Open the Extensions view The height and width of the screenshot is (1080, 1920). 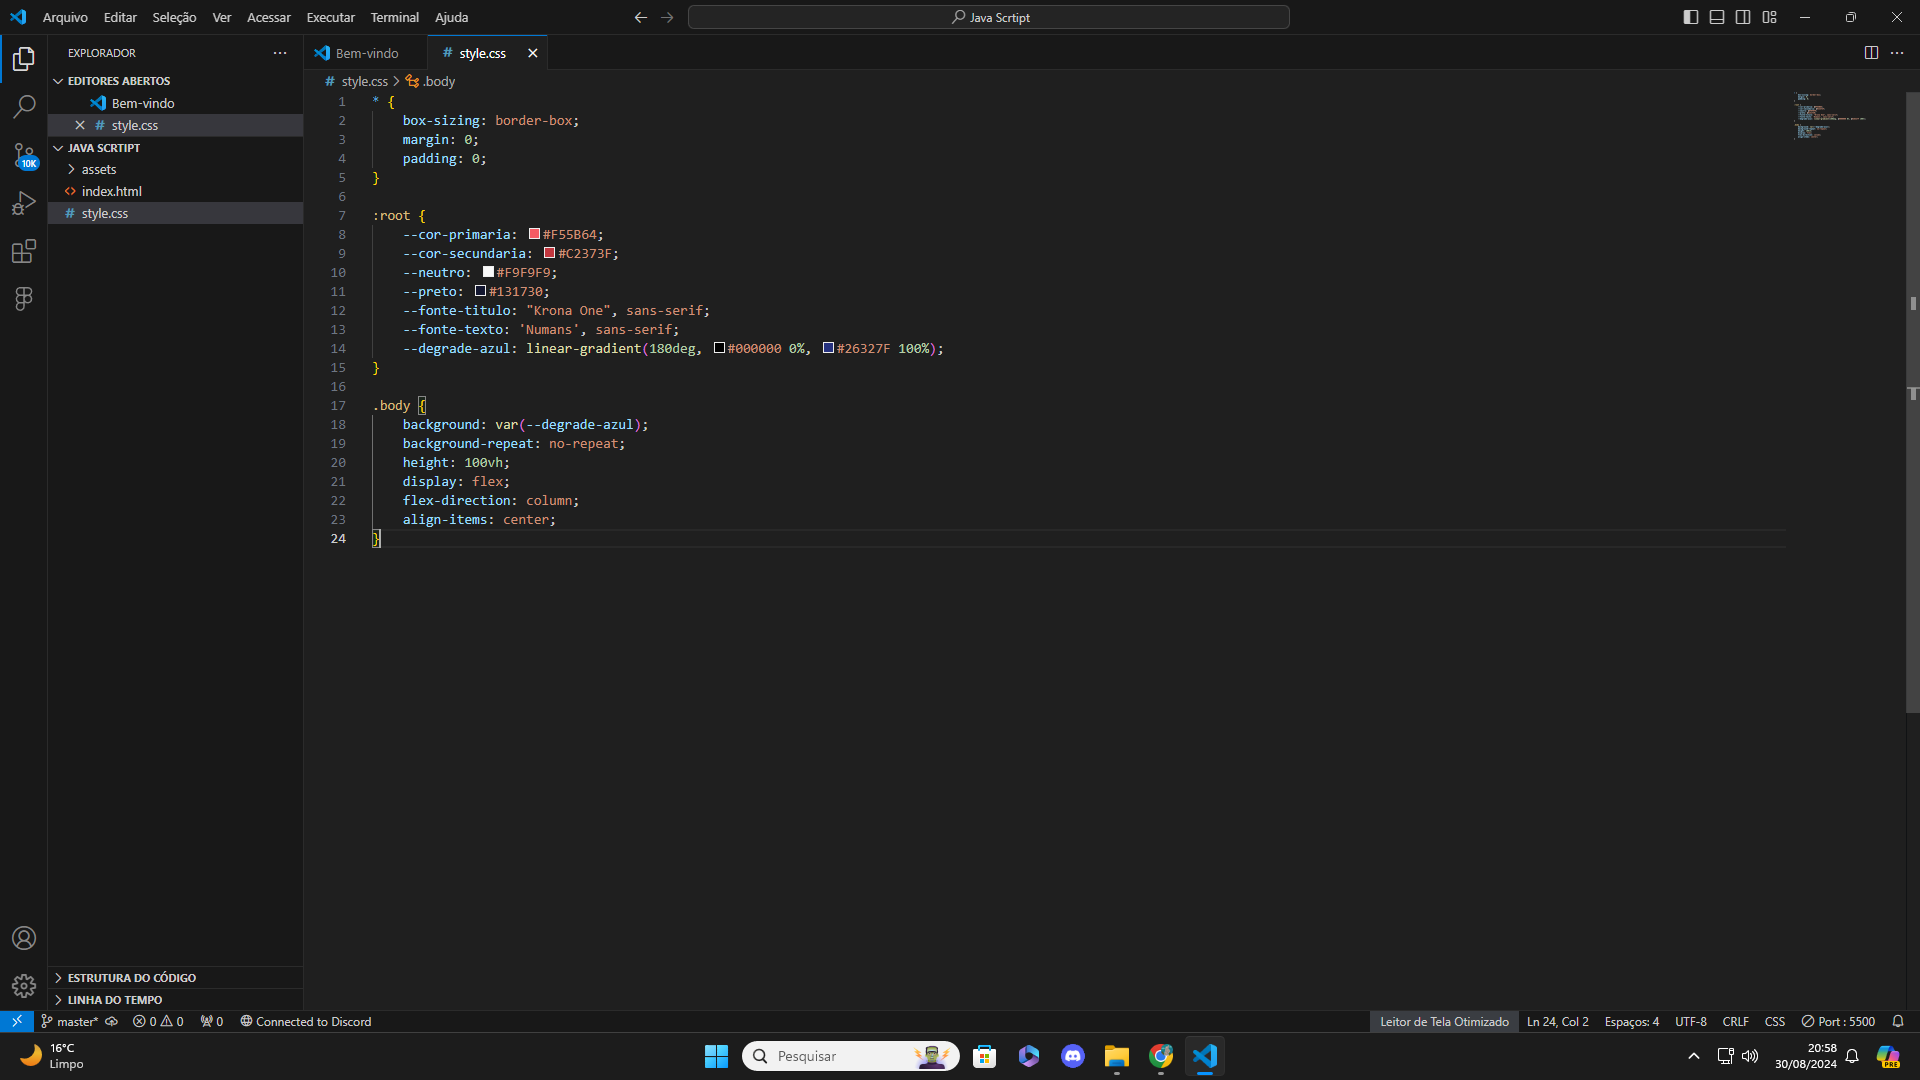tap(24, 251)
